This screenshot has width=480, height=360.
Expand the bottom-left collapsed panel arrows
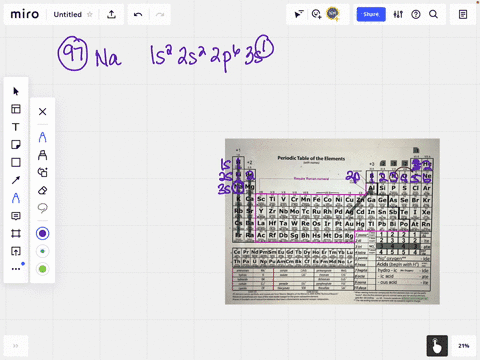16,346
